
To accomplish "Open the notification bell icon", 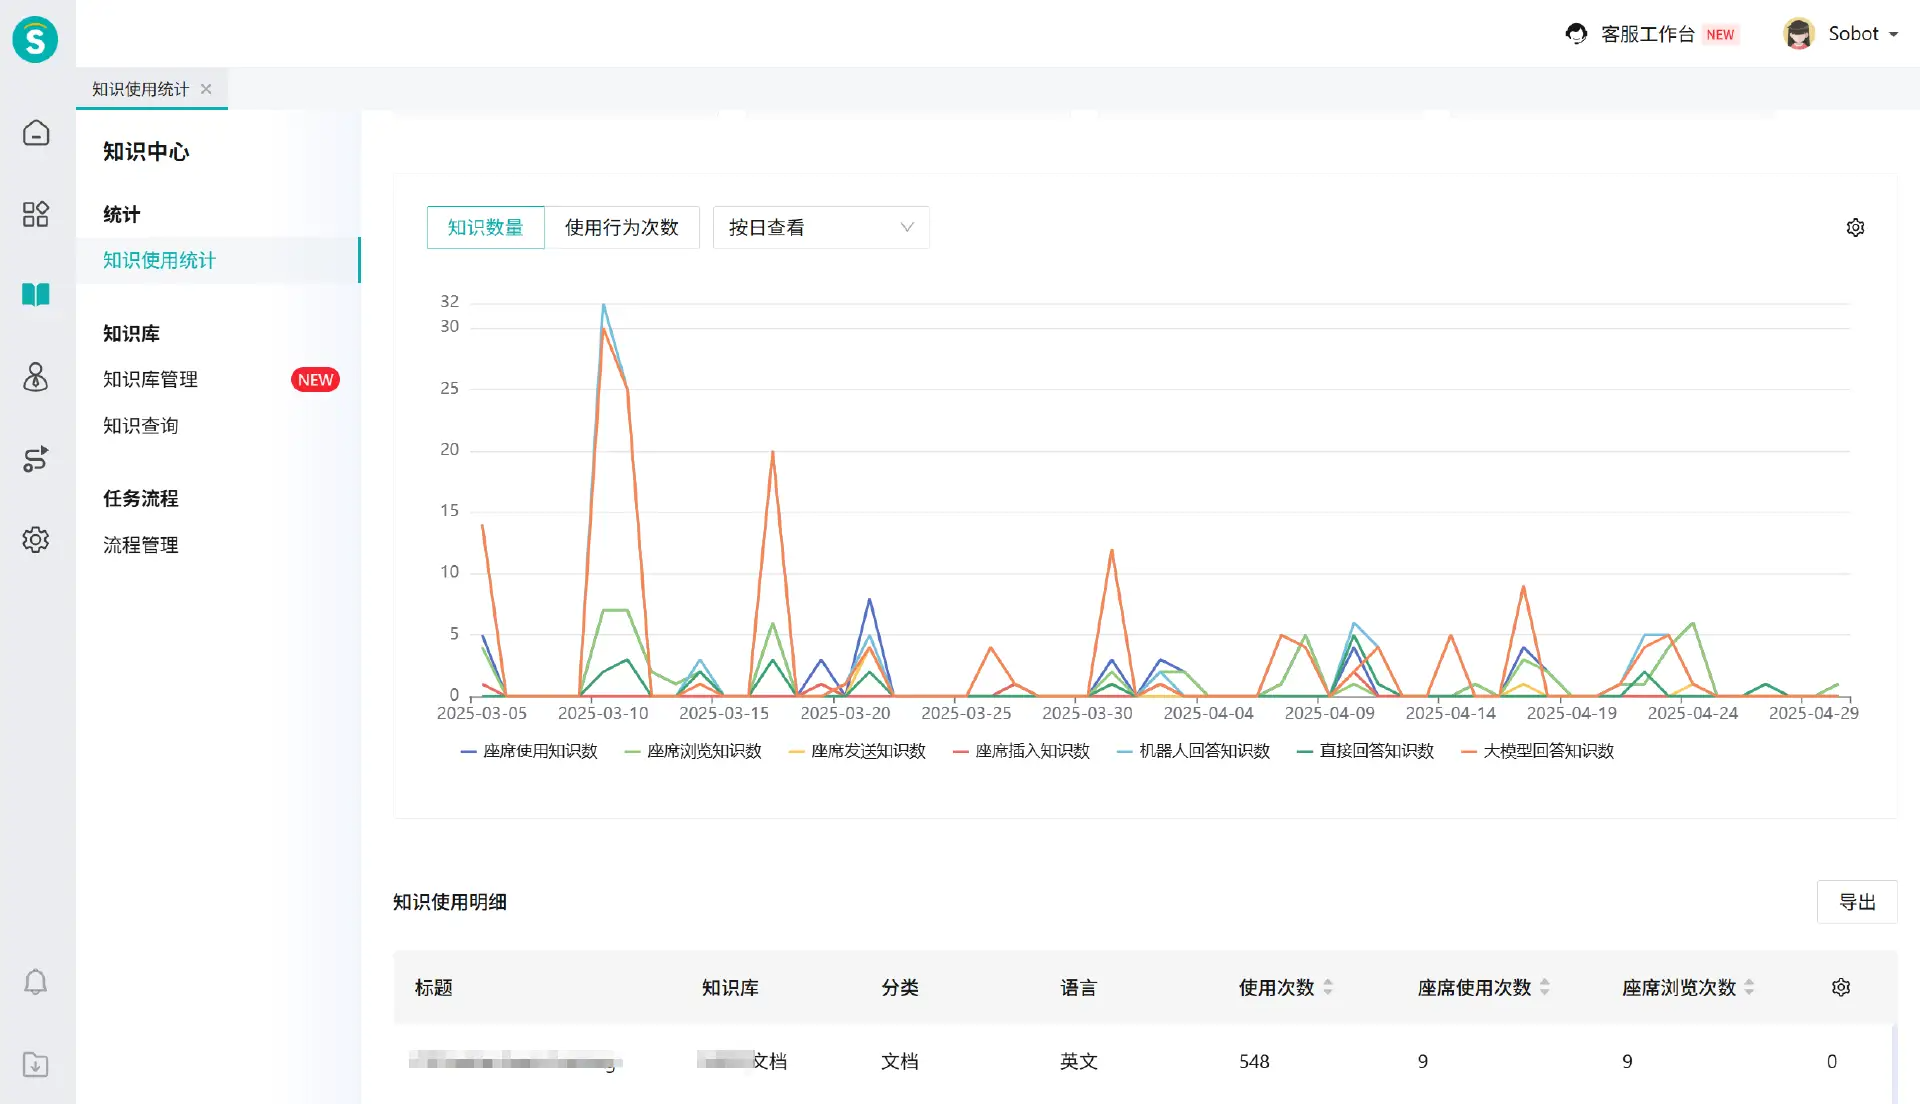I will [x=36, y=982].
